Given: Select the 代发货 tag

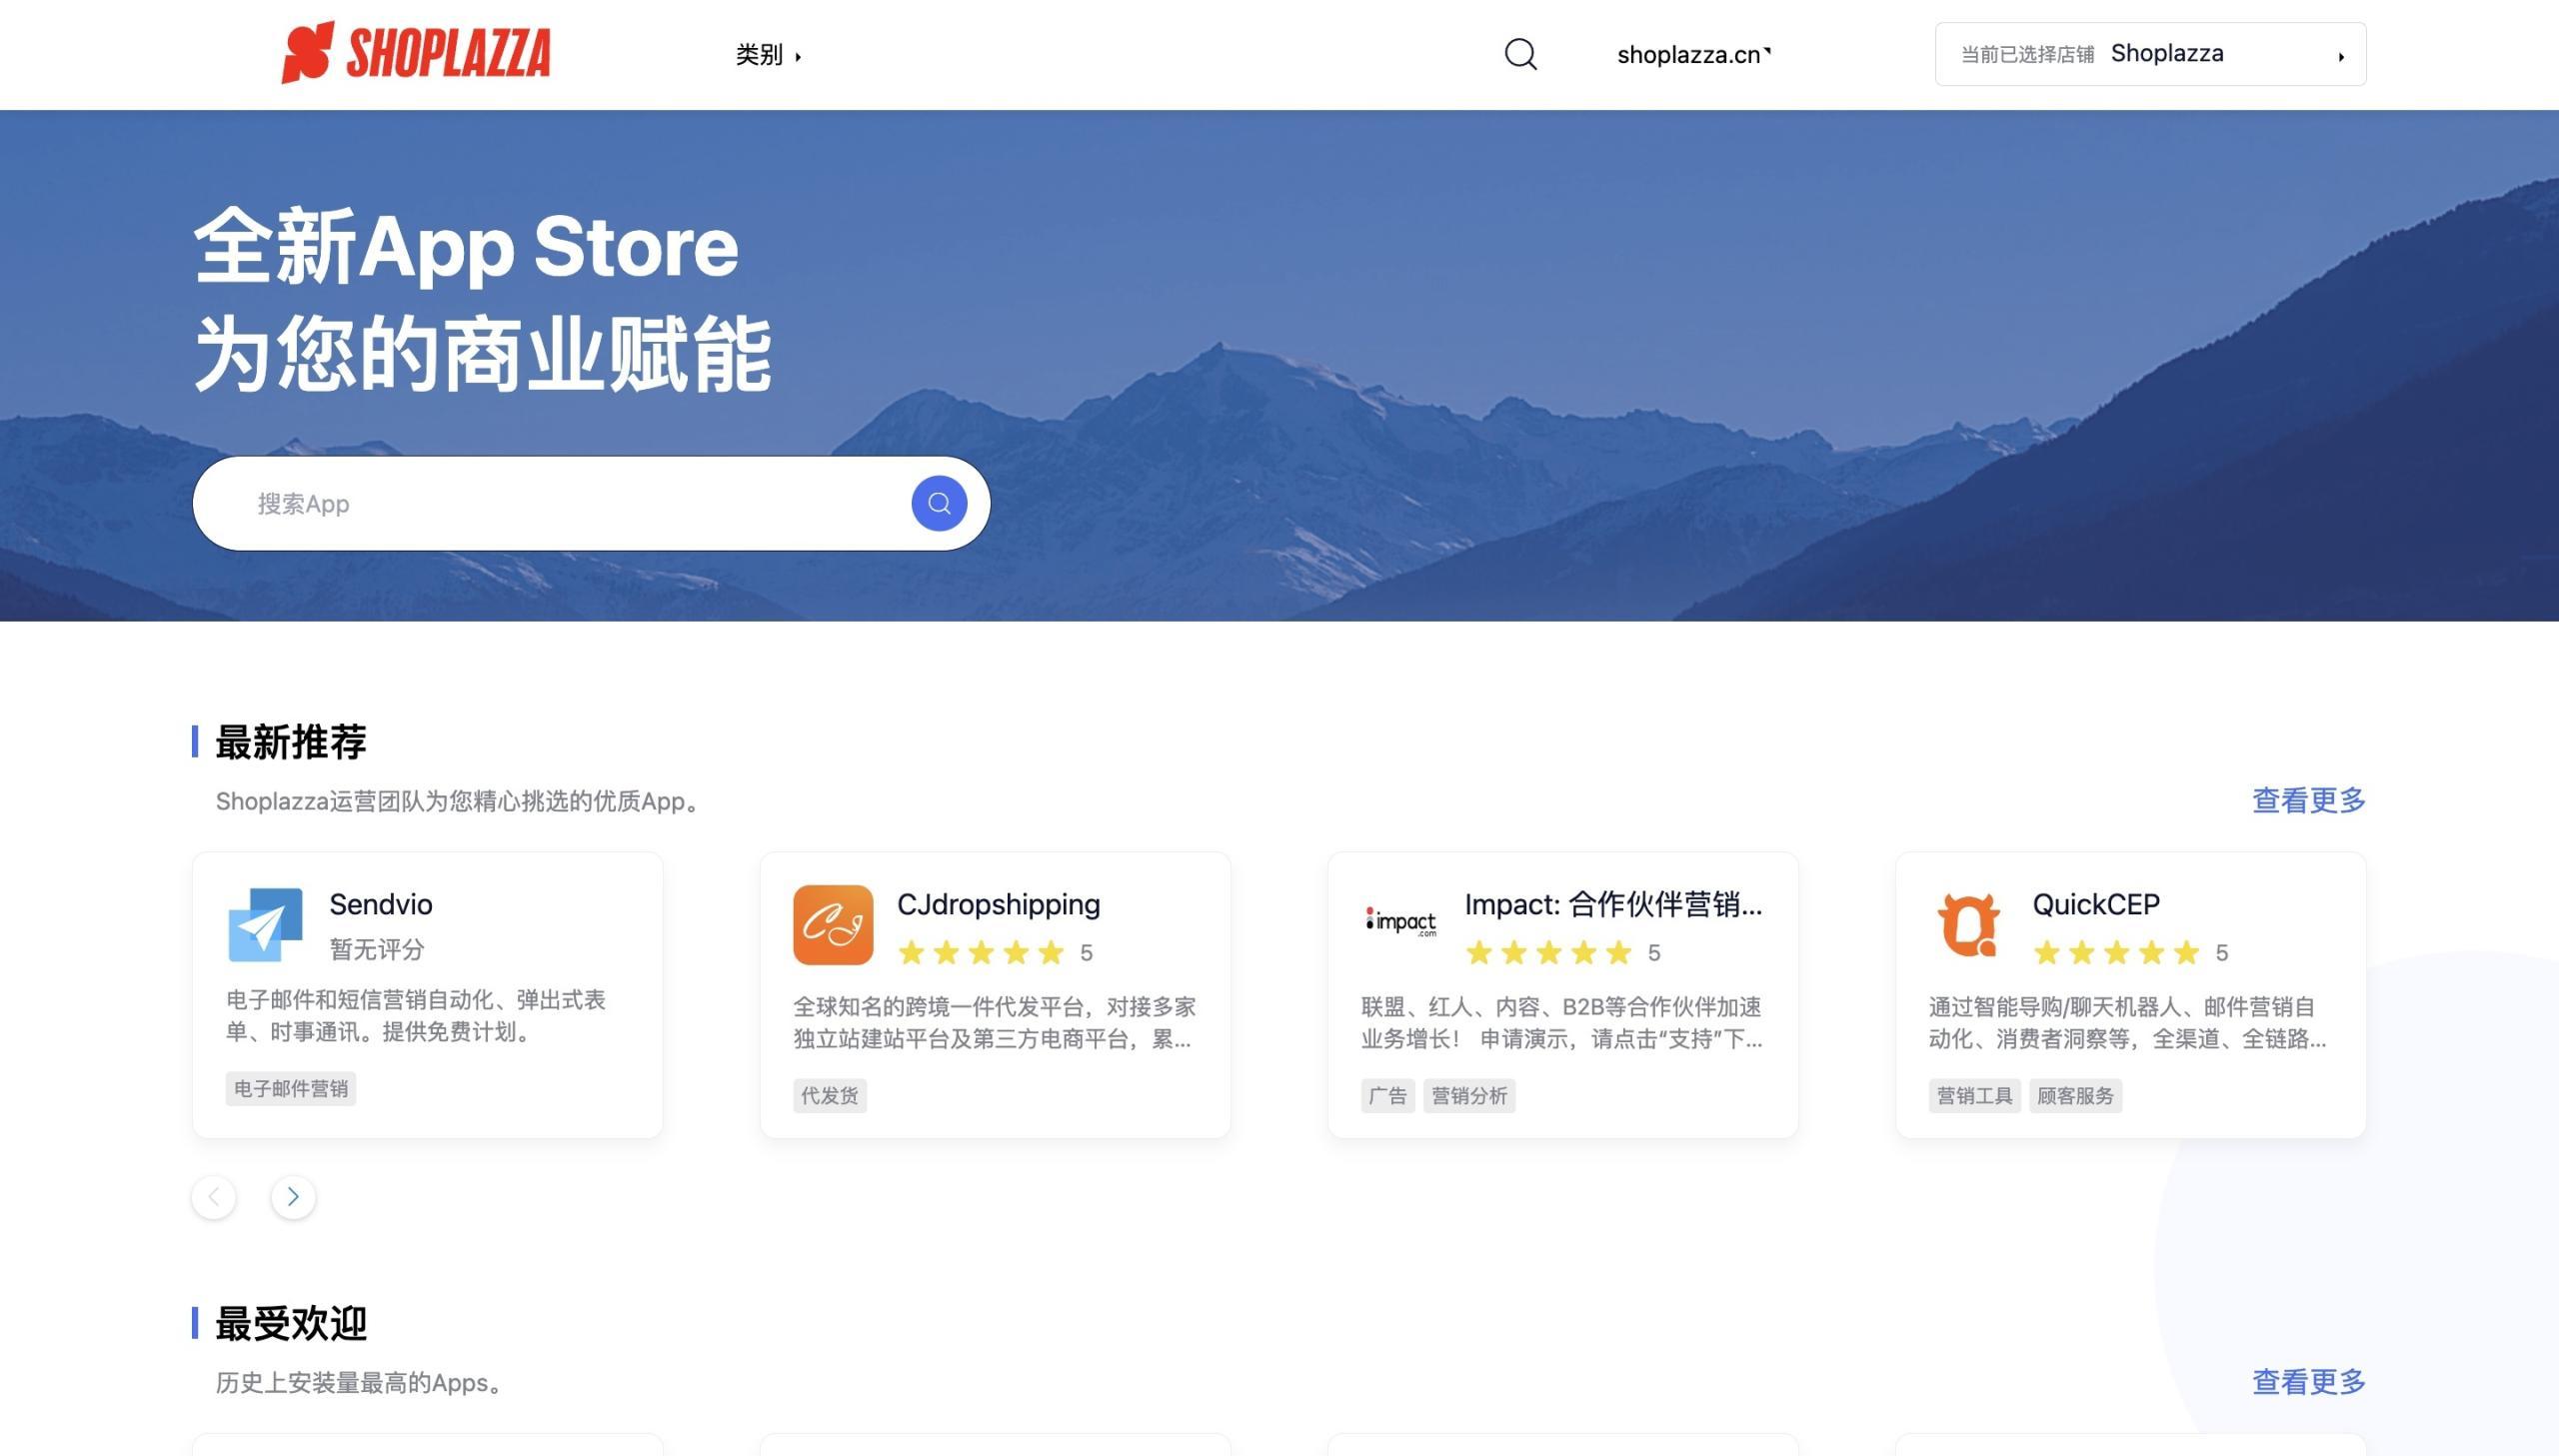Looking at the screenshot, I should tap(830, 1095).
